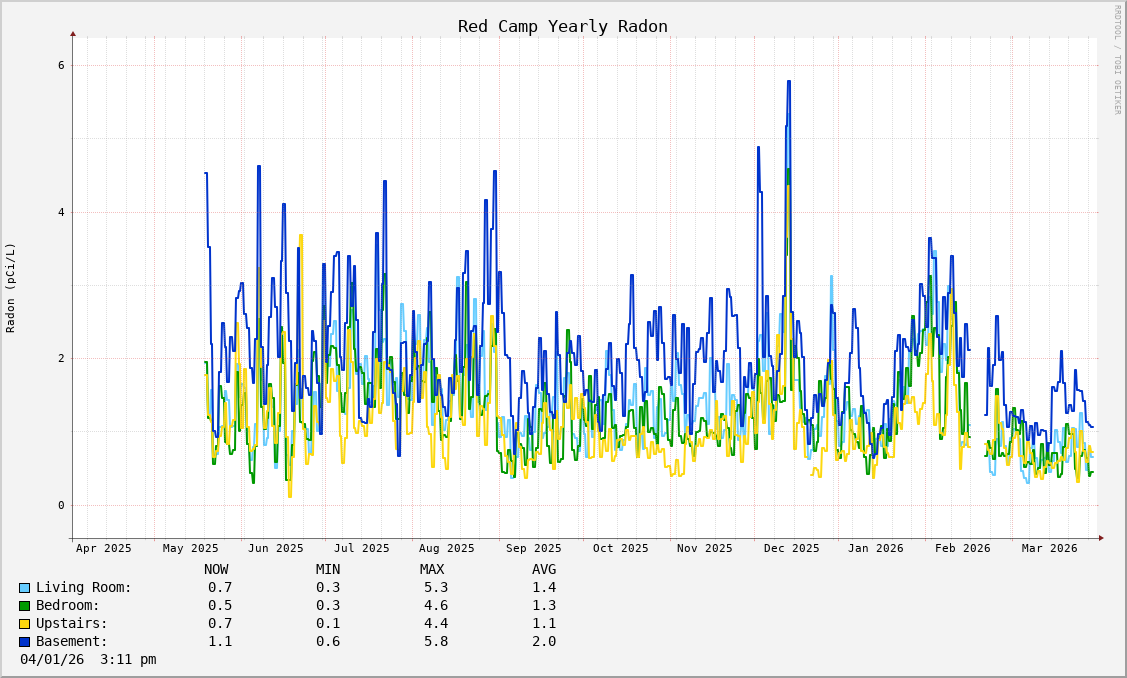This screenshot has height=678, width=1127.
Task: Click the Living Room max value 5.3
Action: (x=436, y=588)
